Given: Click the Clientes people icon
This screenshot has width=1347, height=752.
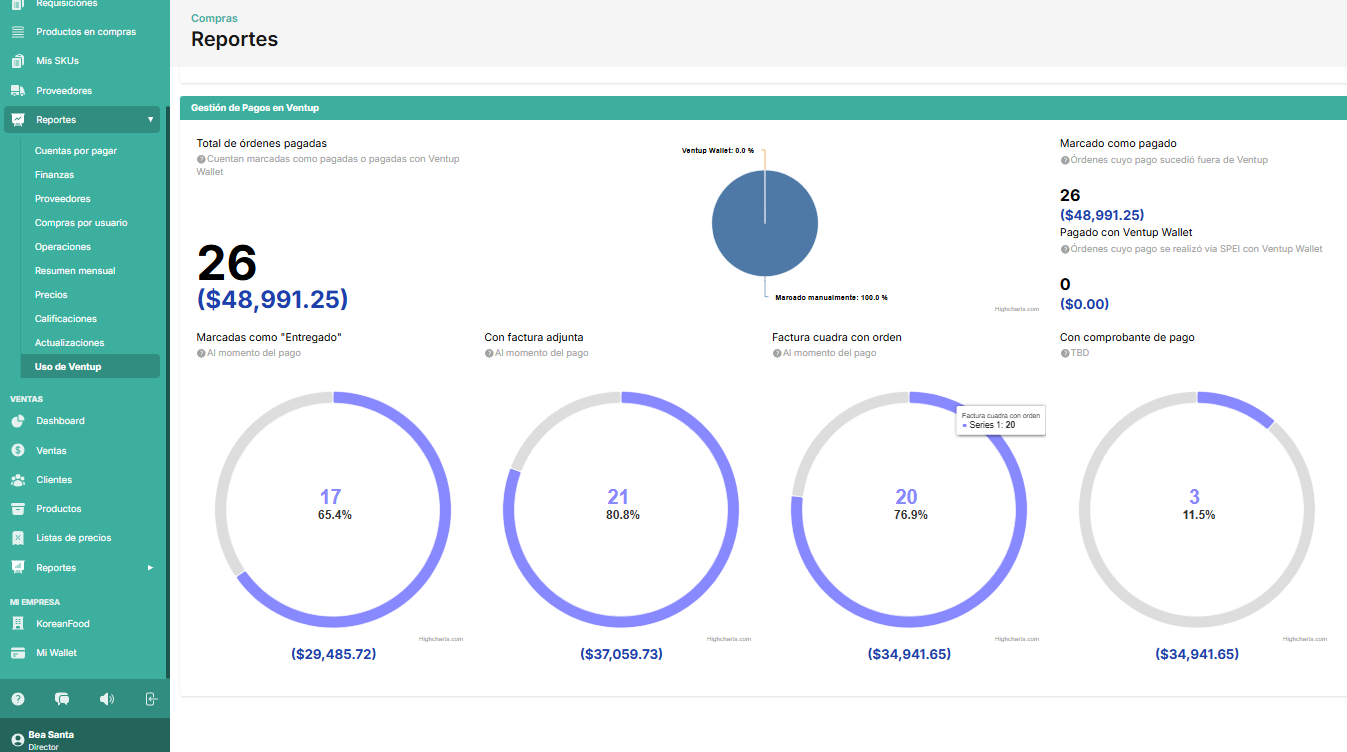Looking at the screenshot, I should coord(17,480).
